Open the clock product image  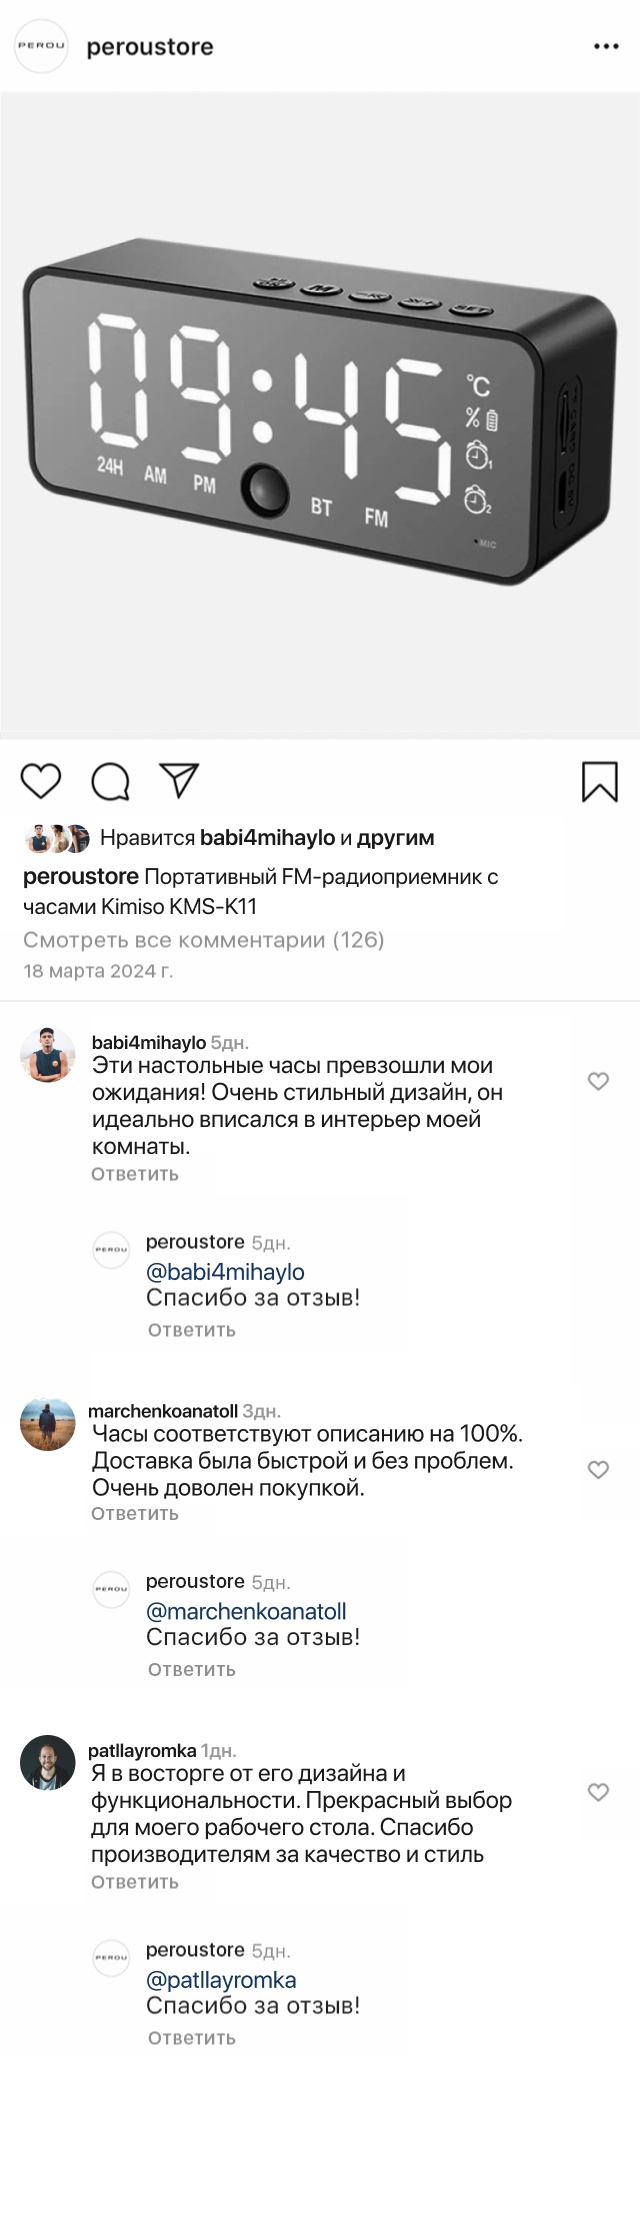pyautogui.click(x=320, y=415)
